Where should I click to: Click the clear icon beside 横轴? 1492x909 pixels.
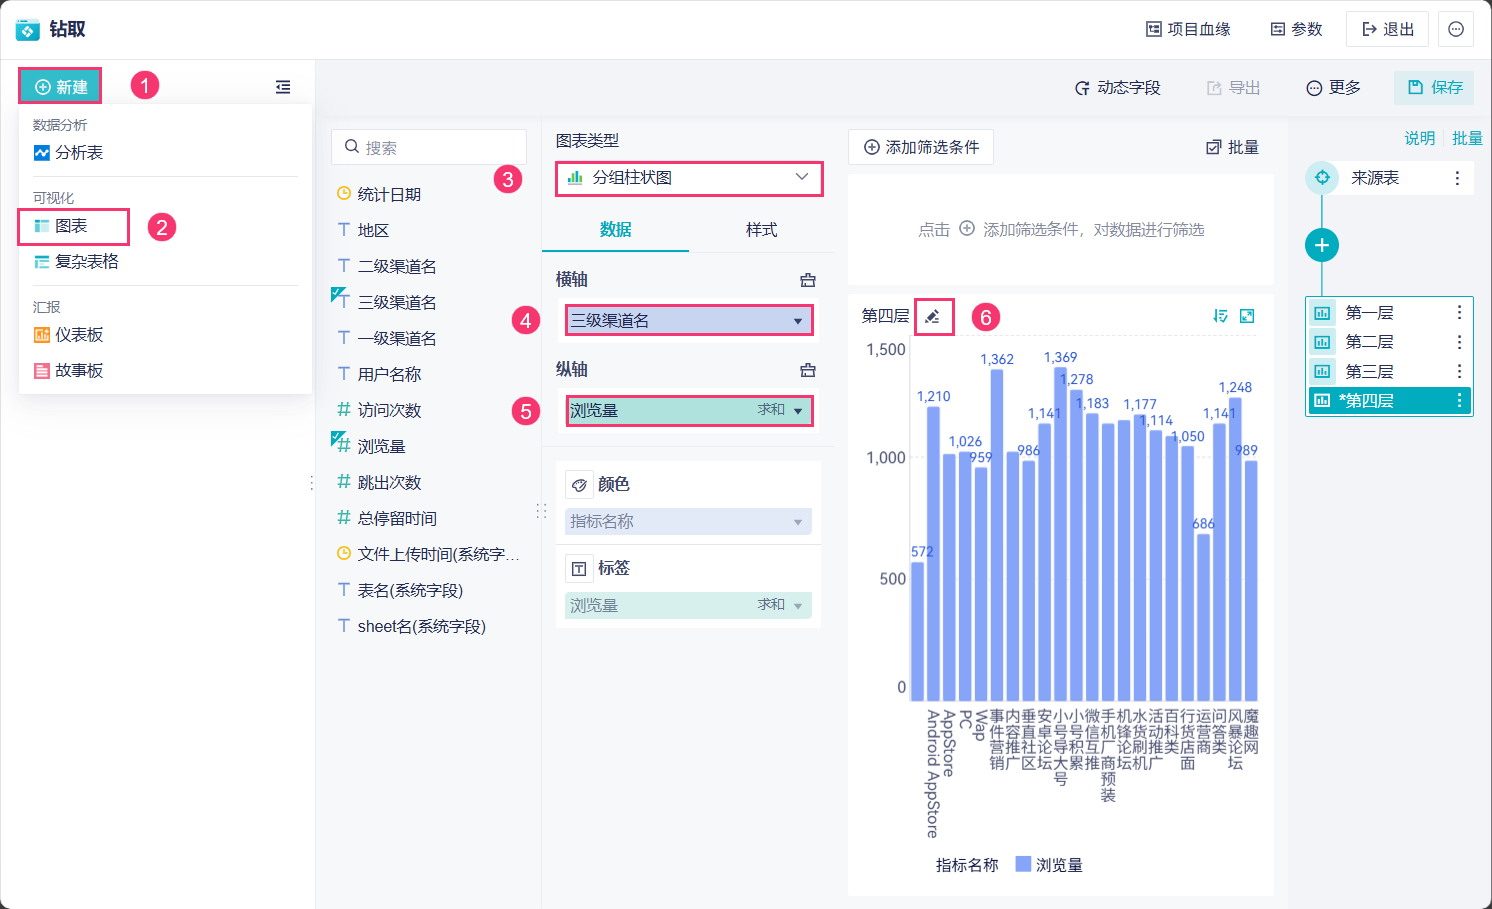coord(808,280)
